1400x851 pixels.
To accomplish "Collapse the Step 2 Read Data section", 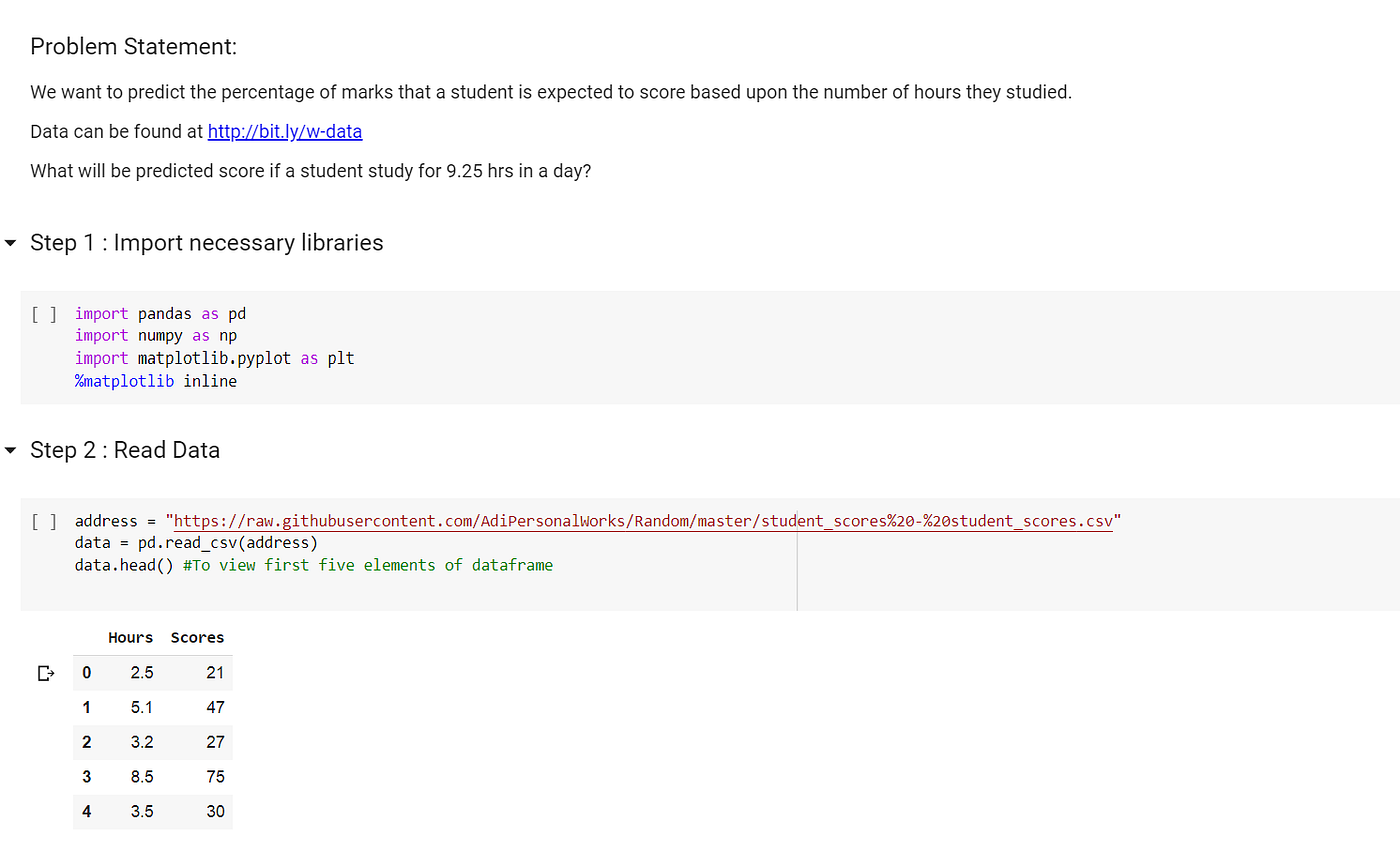I will coord(10,450).
